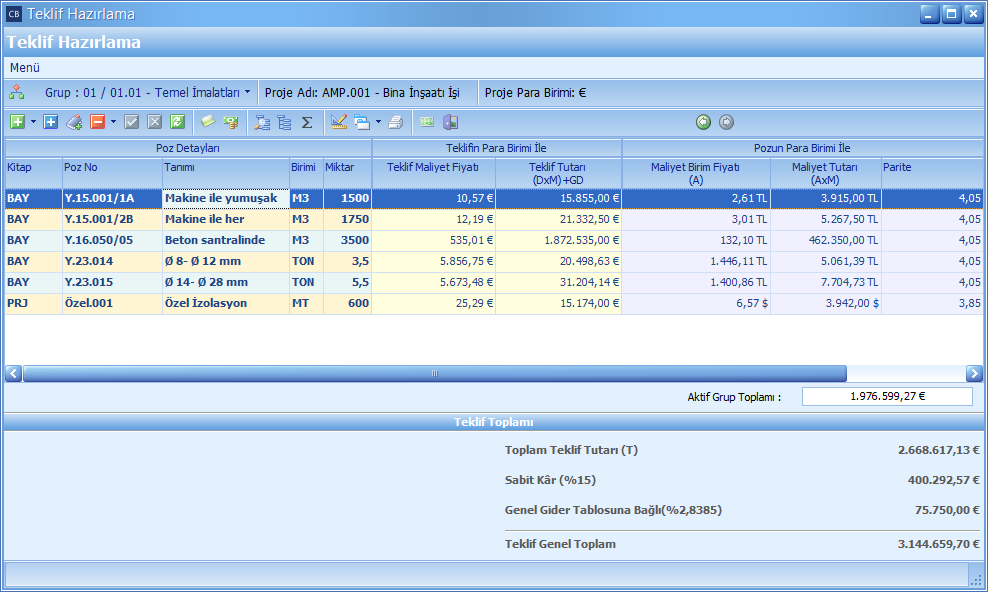Open the Menü menu
Screen dimensions: 988x592
tap(25, 68)
